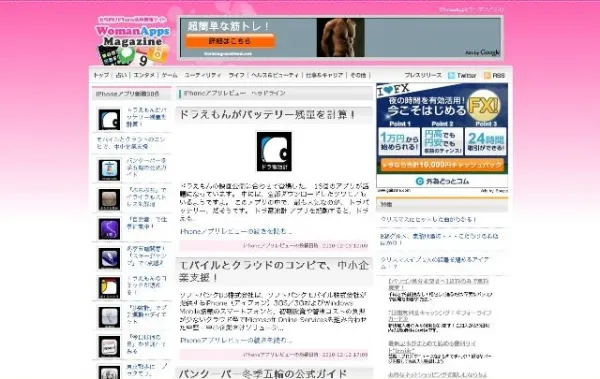Image resolution: width=600 pixels, height=379 pixels.
Task: Open the ゲーム category
Action: tap(169, 75)
